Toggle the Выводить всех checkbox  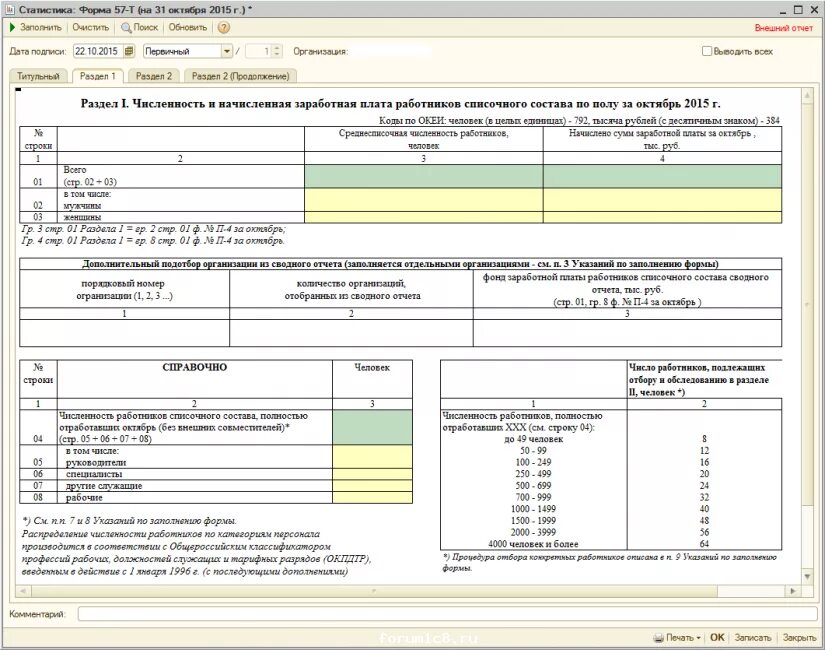pyautogui.click(x=707, y=51)
